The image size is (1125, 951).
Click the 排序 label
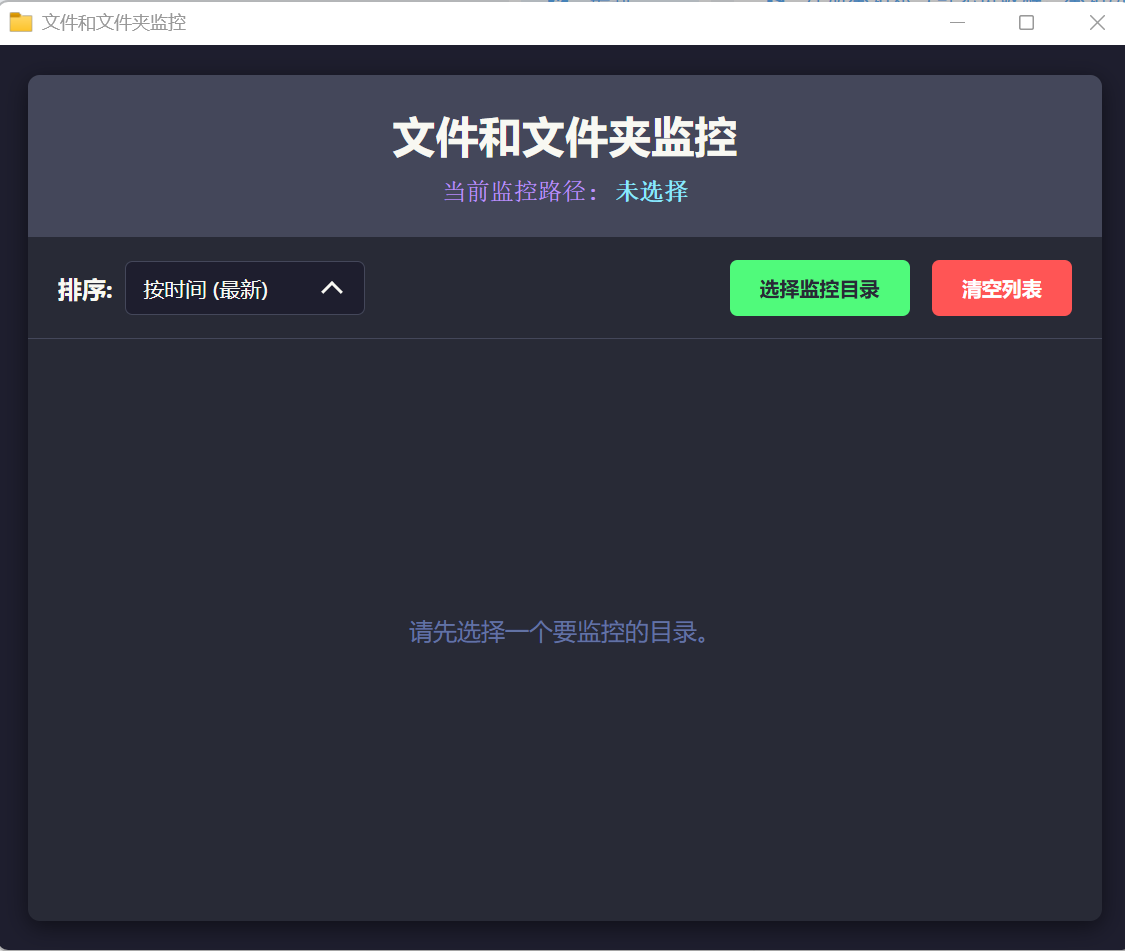click(85, 290)
